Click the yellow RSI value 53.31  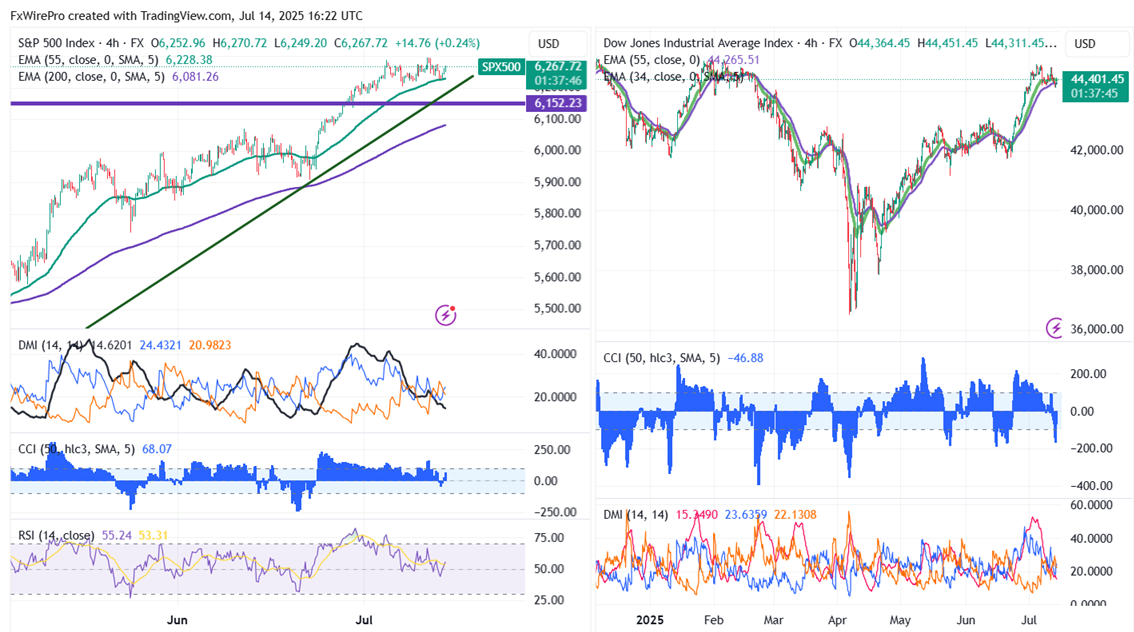[x=153, y=536]
